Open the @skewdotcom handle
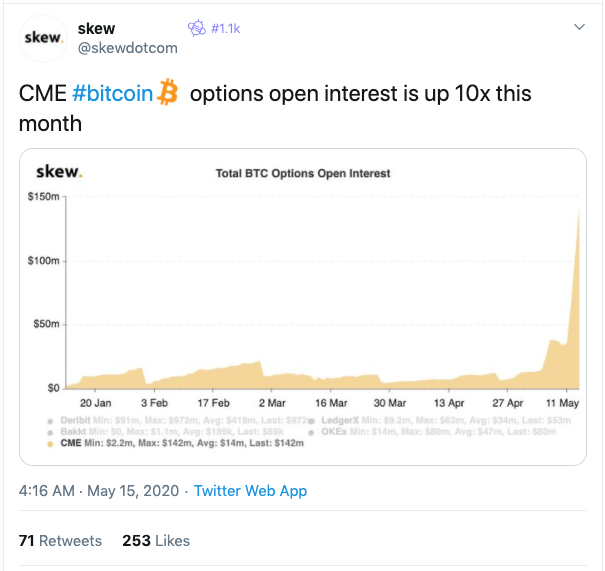This screenshot has height=571, width=605. tap(128, 48)
